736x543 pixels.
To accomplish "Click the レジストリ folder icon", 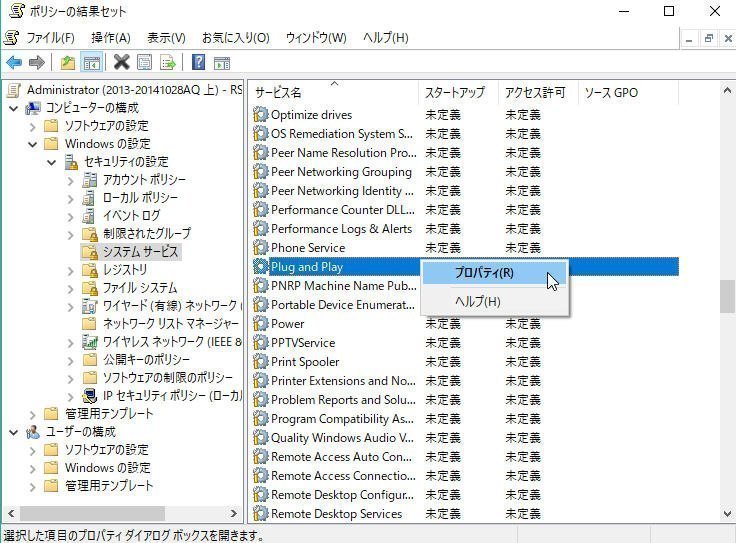I will (90, 270).
